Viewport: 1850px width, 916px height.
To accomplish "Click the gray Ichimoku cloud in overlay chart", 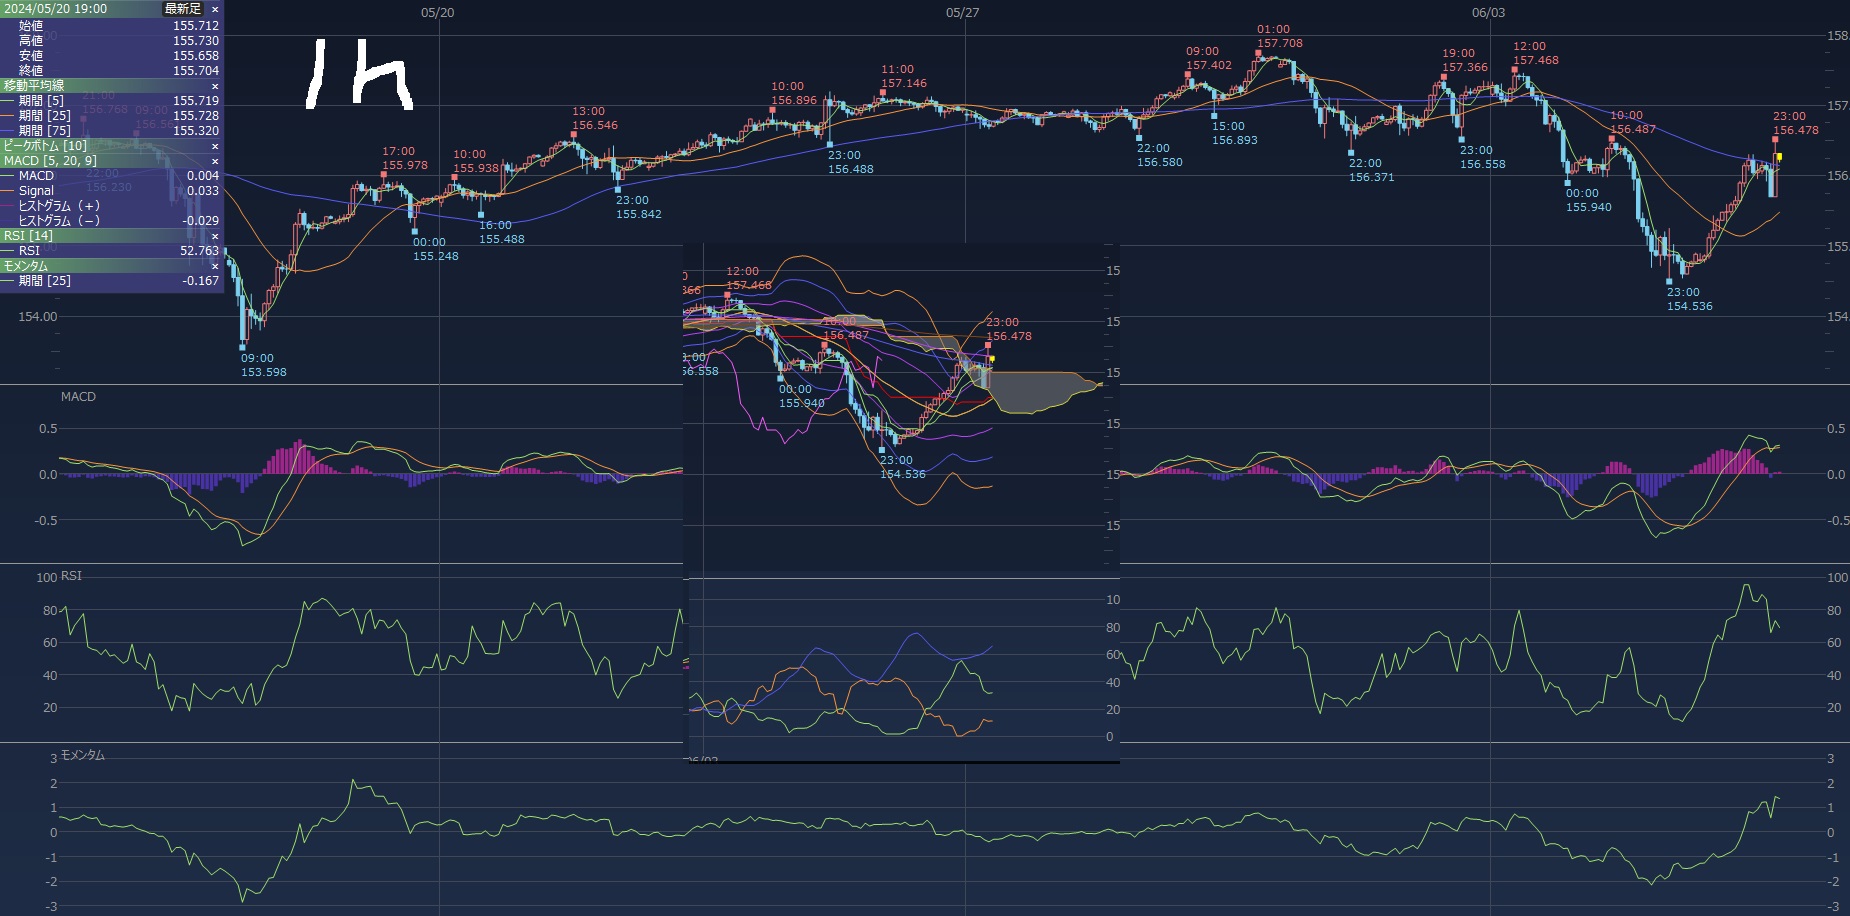I will (1040, 390).
